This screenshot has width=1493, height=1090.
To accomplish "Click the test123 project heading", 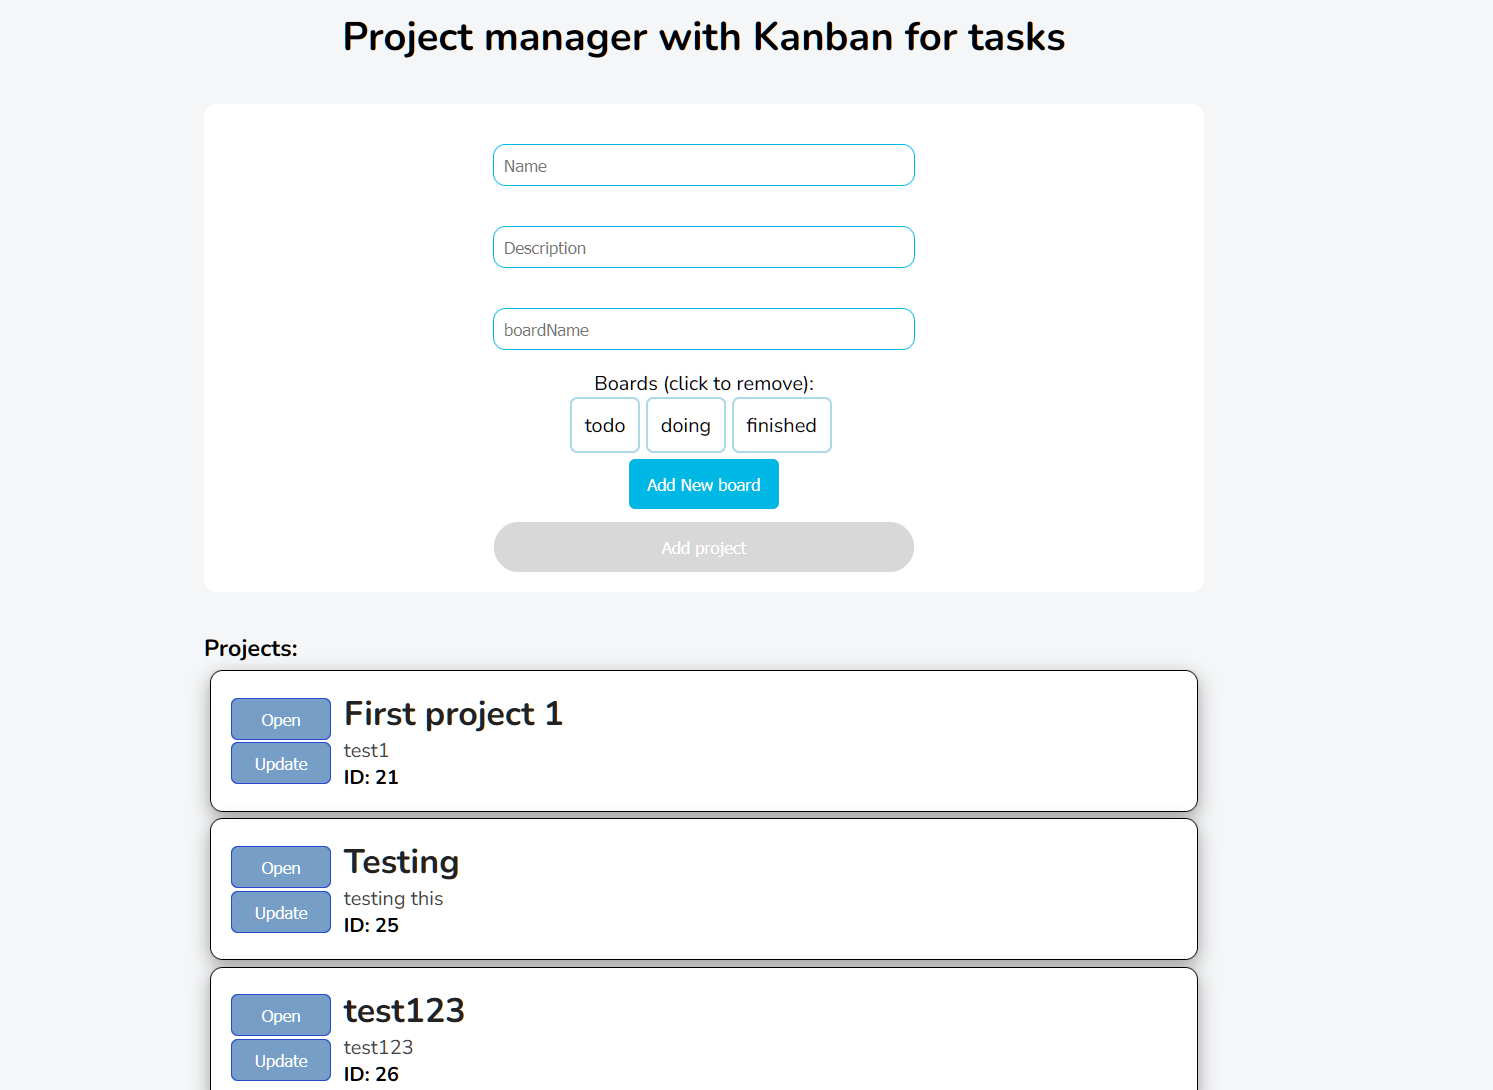I will coord(404,1011).
